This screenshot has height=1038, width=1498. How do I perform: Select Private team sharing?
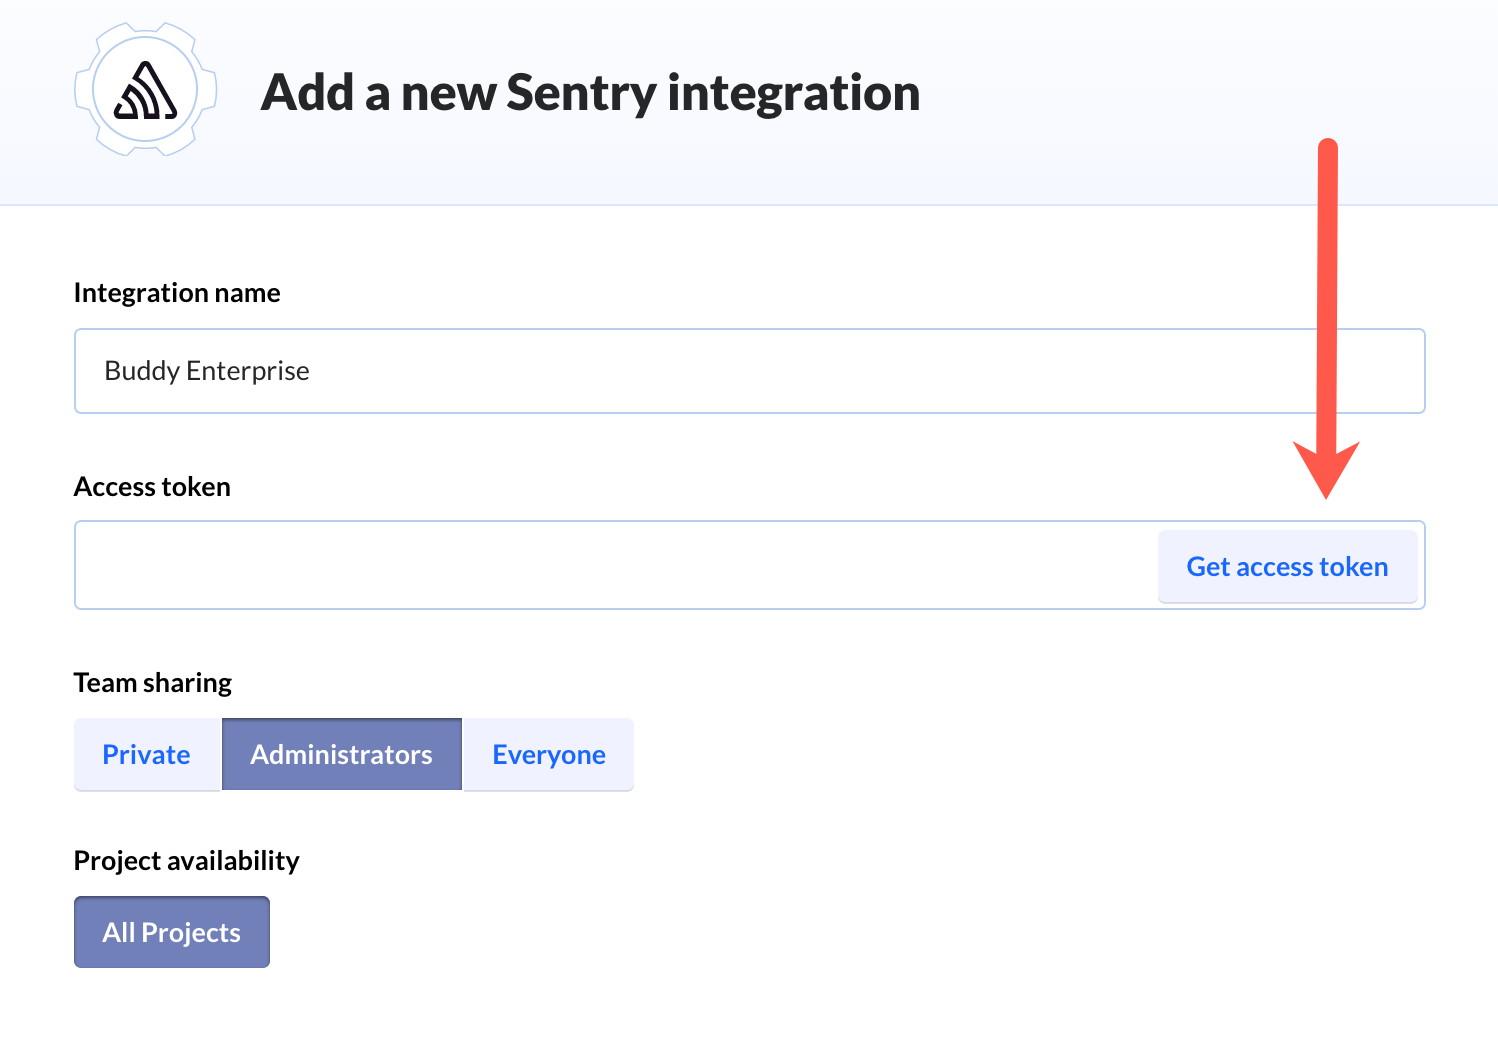[147, 754]
